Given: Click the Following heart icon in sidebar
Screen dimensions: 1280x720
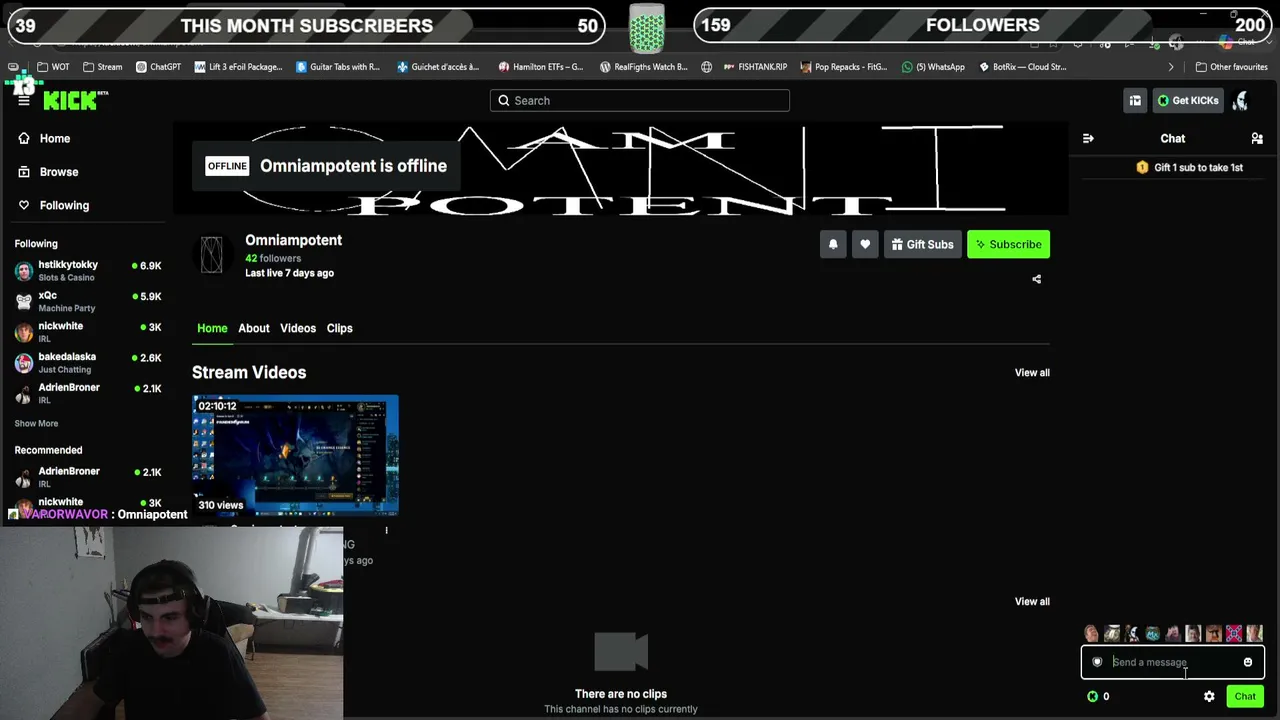Looking at the screenshot, I should point(24,205).
